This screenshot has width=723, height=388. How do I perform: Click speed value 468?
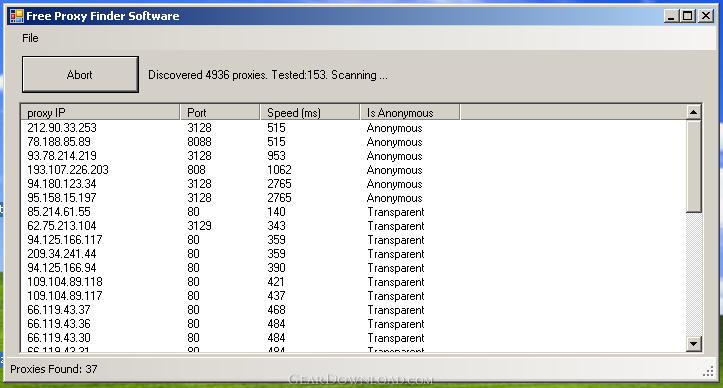tap(276, 310)
